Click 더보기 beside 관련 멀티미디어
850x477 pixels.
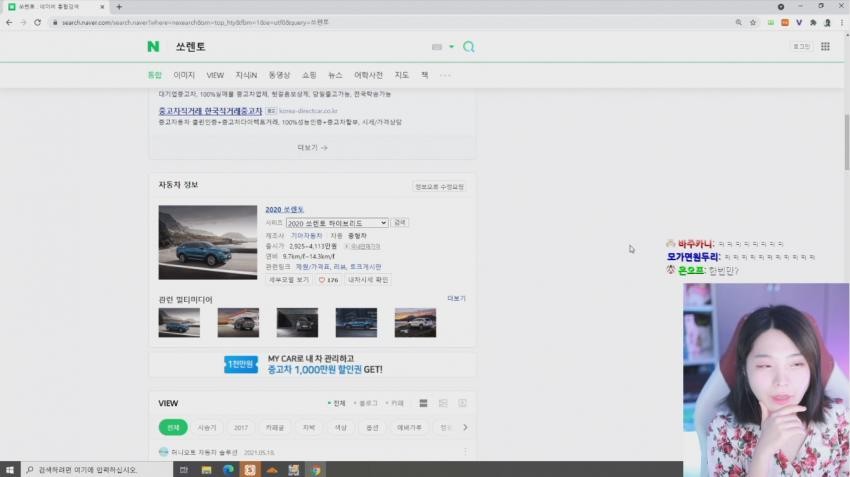click(456, 299)
